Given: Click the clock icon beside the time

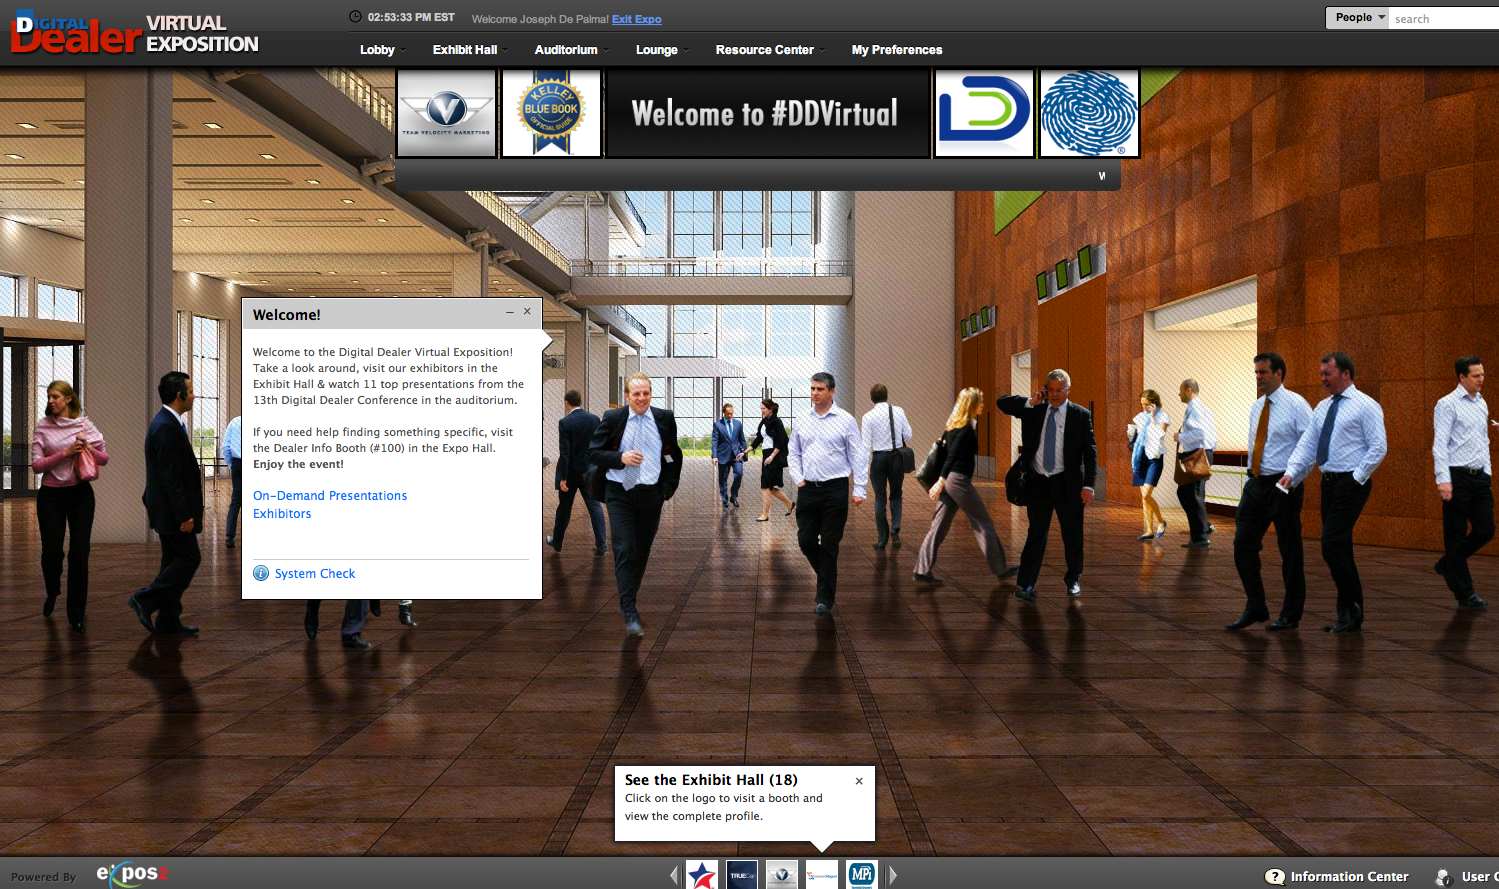Looking at the screenshot, I should (x=355, y=17).
